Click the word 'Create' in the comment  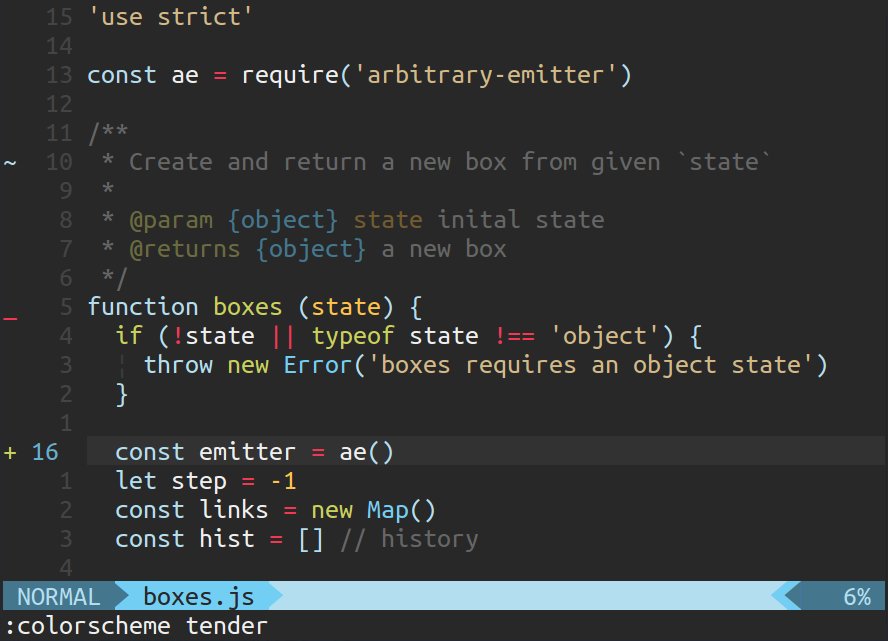[x=170, y=162]
